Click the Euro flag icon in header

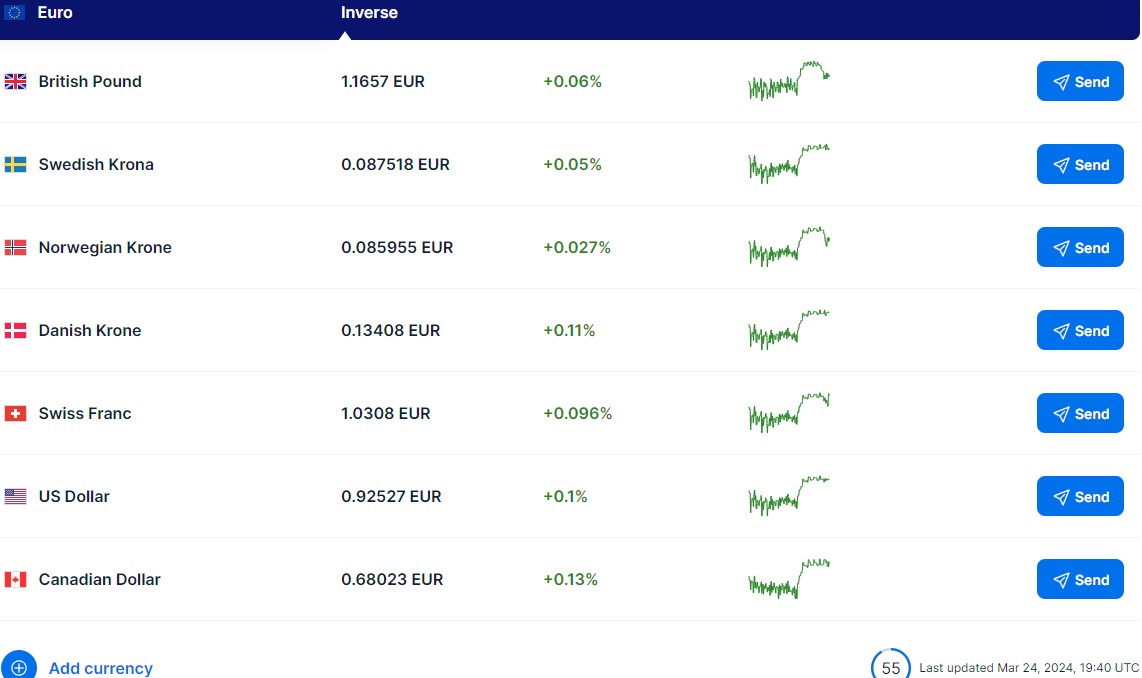[x=15, y=13]
